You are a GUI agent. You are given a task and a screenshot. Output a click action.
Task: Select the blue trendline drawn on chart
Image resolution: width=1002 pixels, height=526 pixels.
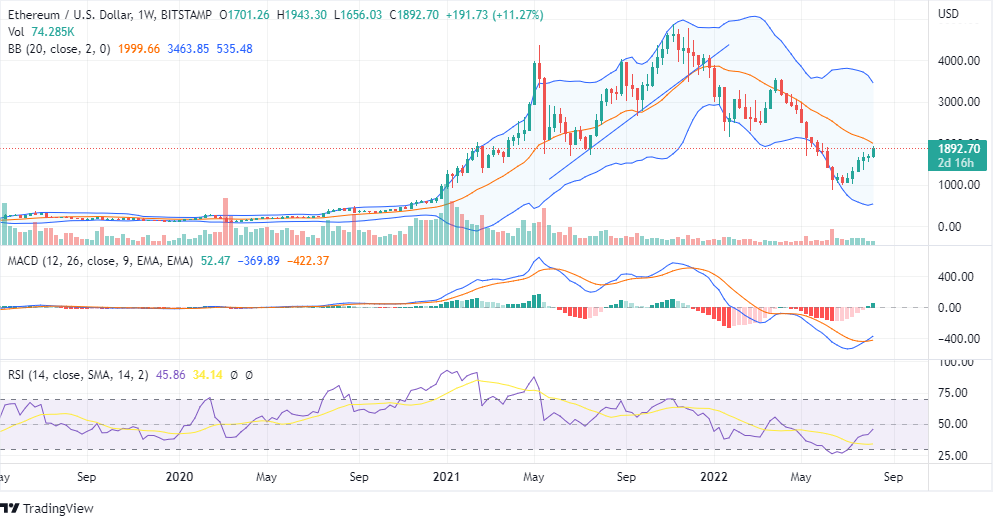[x=640, y=110]
